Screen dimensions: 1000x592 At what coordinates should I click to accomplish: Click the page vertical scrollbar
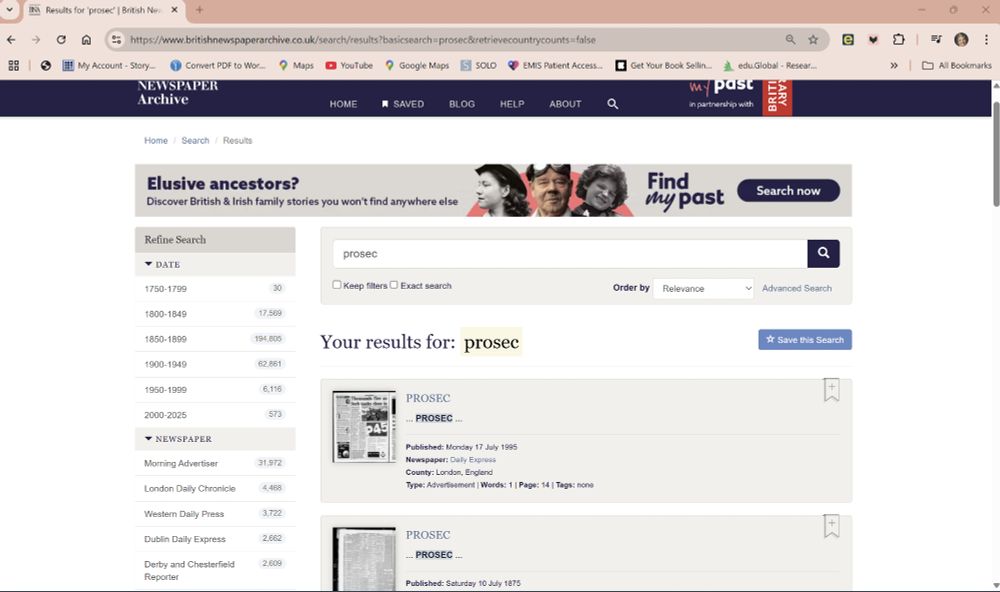(x=996, y=153)
